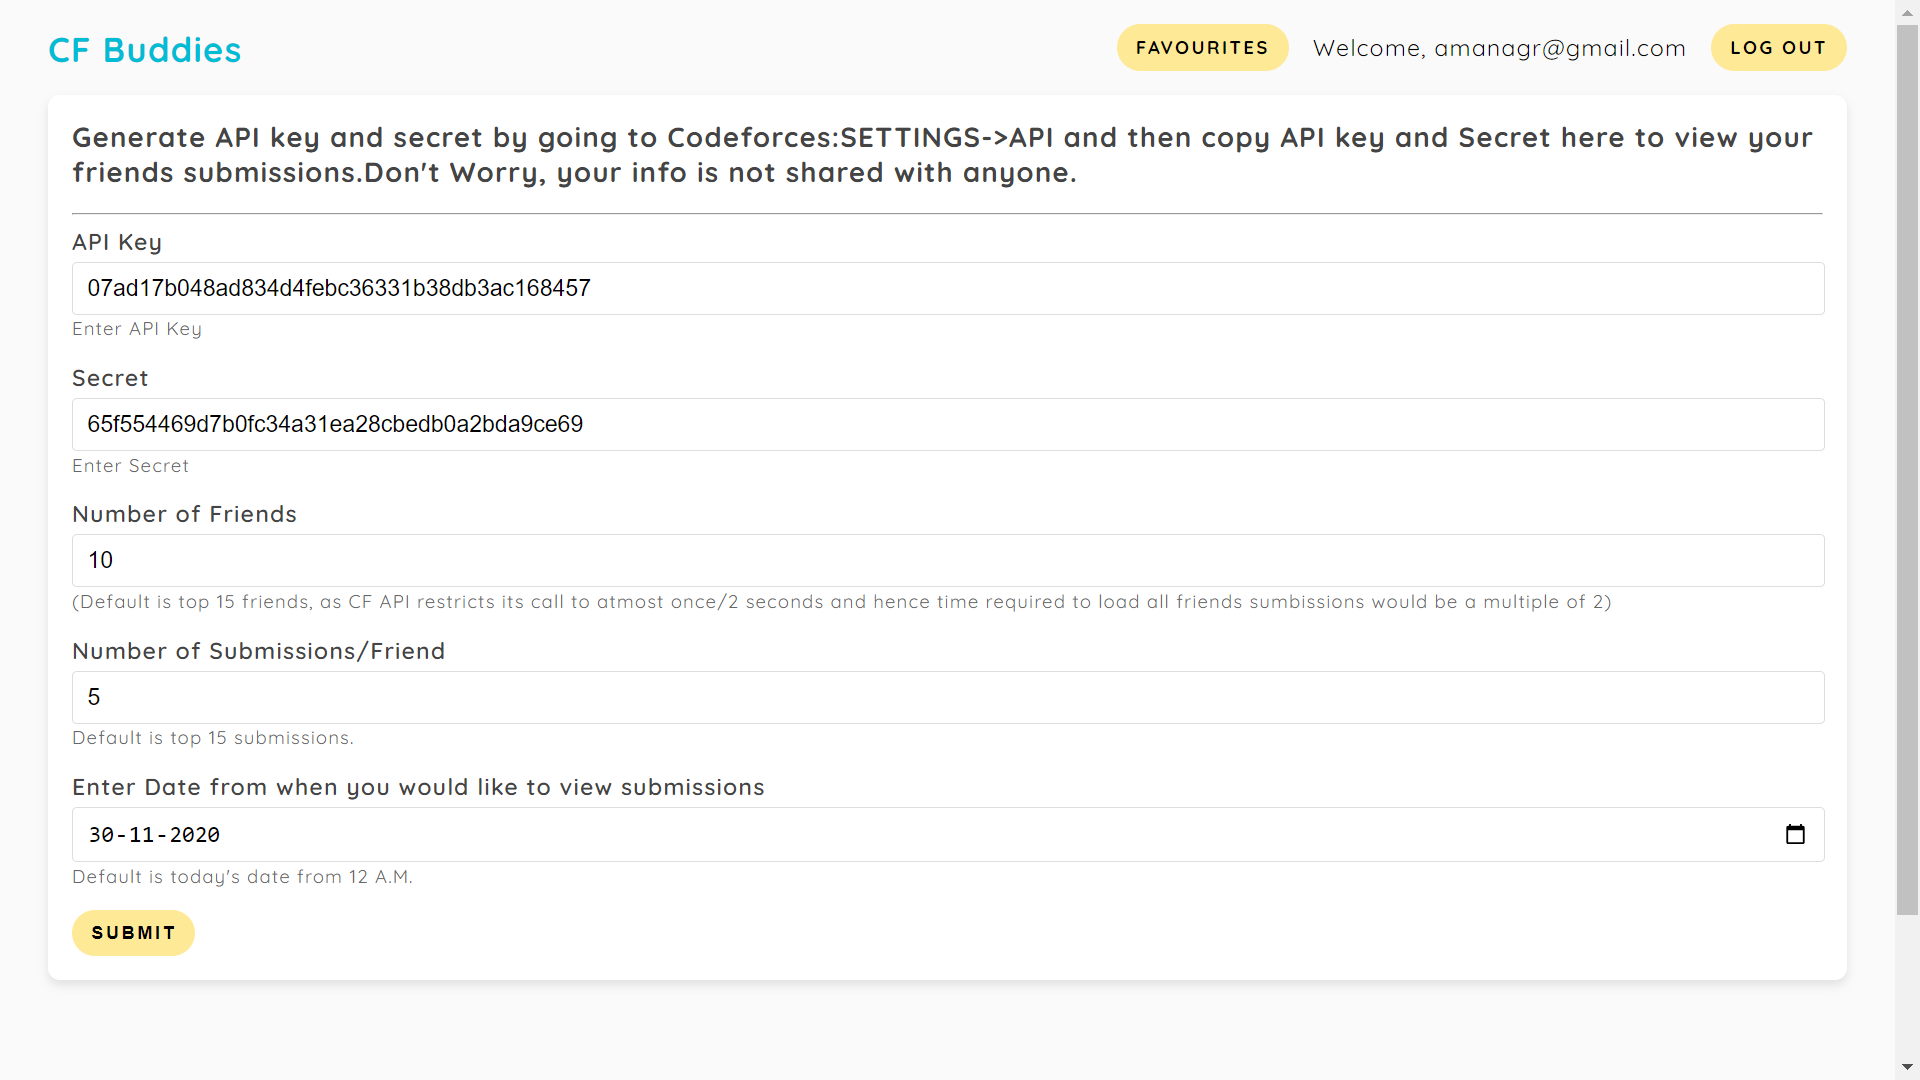
Task: Click the scrollbar up arrow
Action: (x=1908, y=12)
